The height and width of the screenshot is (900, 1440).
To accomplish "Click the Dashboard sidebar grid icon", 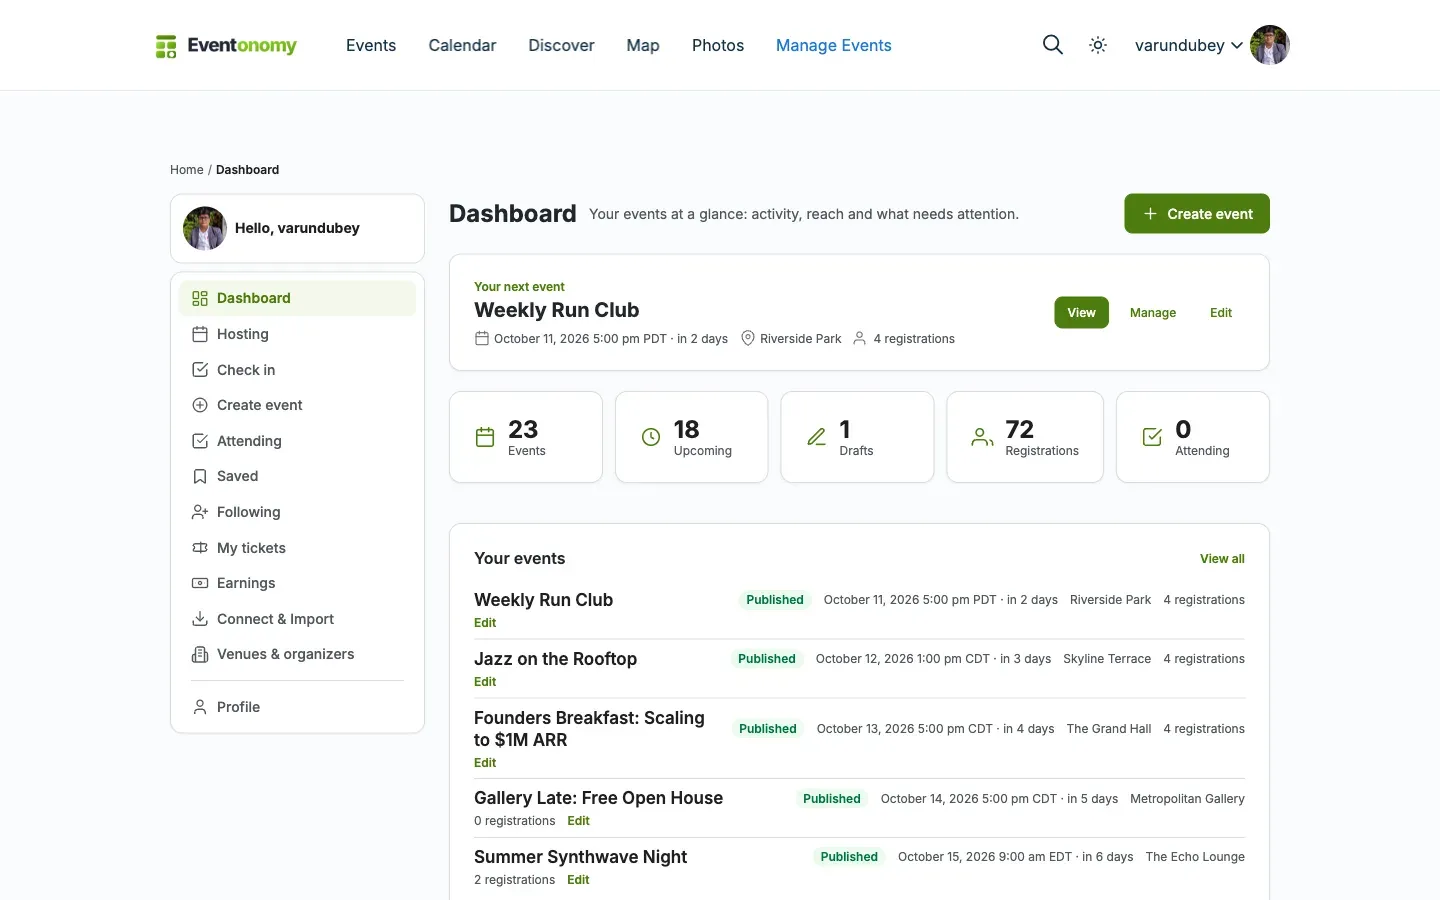I will coord(200,298).
